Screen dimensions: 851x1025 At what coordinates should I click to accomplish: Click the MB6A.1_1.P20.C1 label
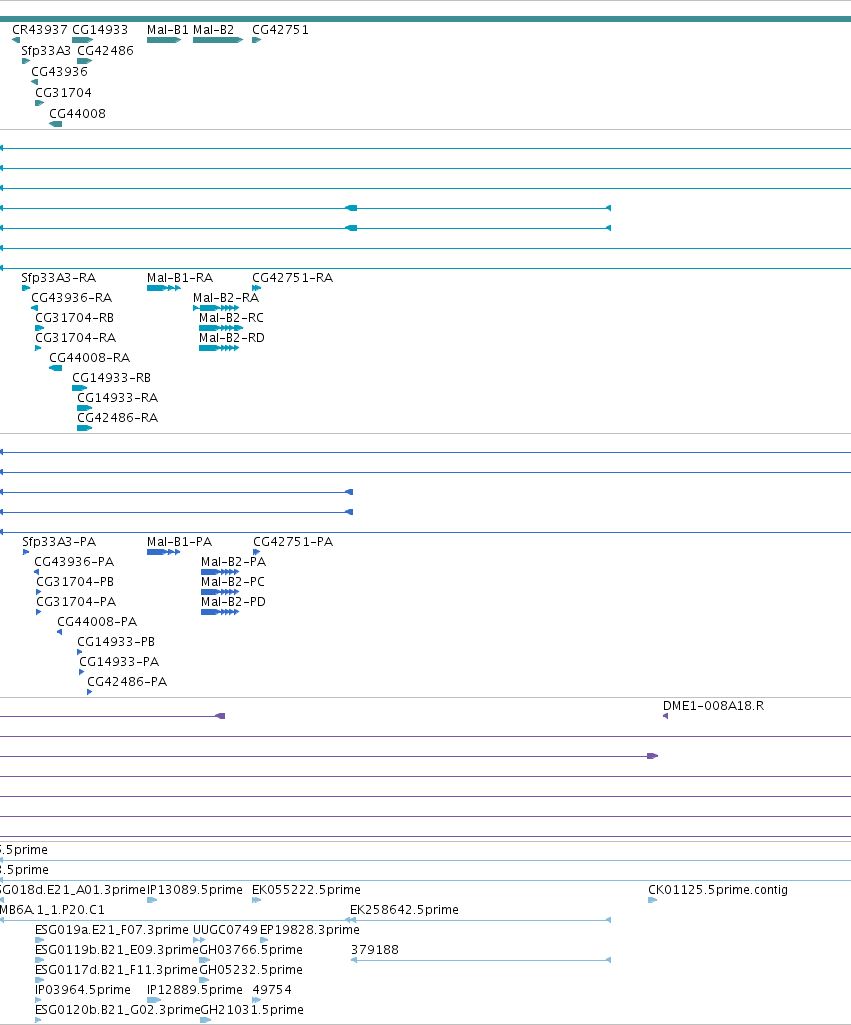(52, 910)
